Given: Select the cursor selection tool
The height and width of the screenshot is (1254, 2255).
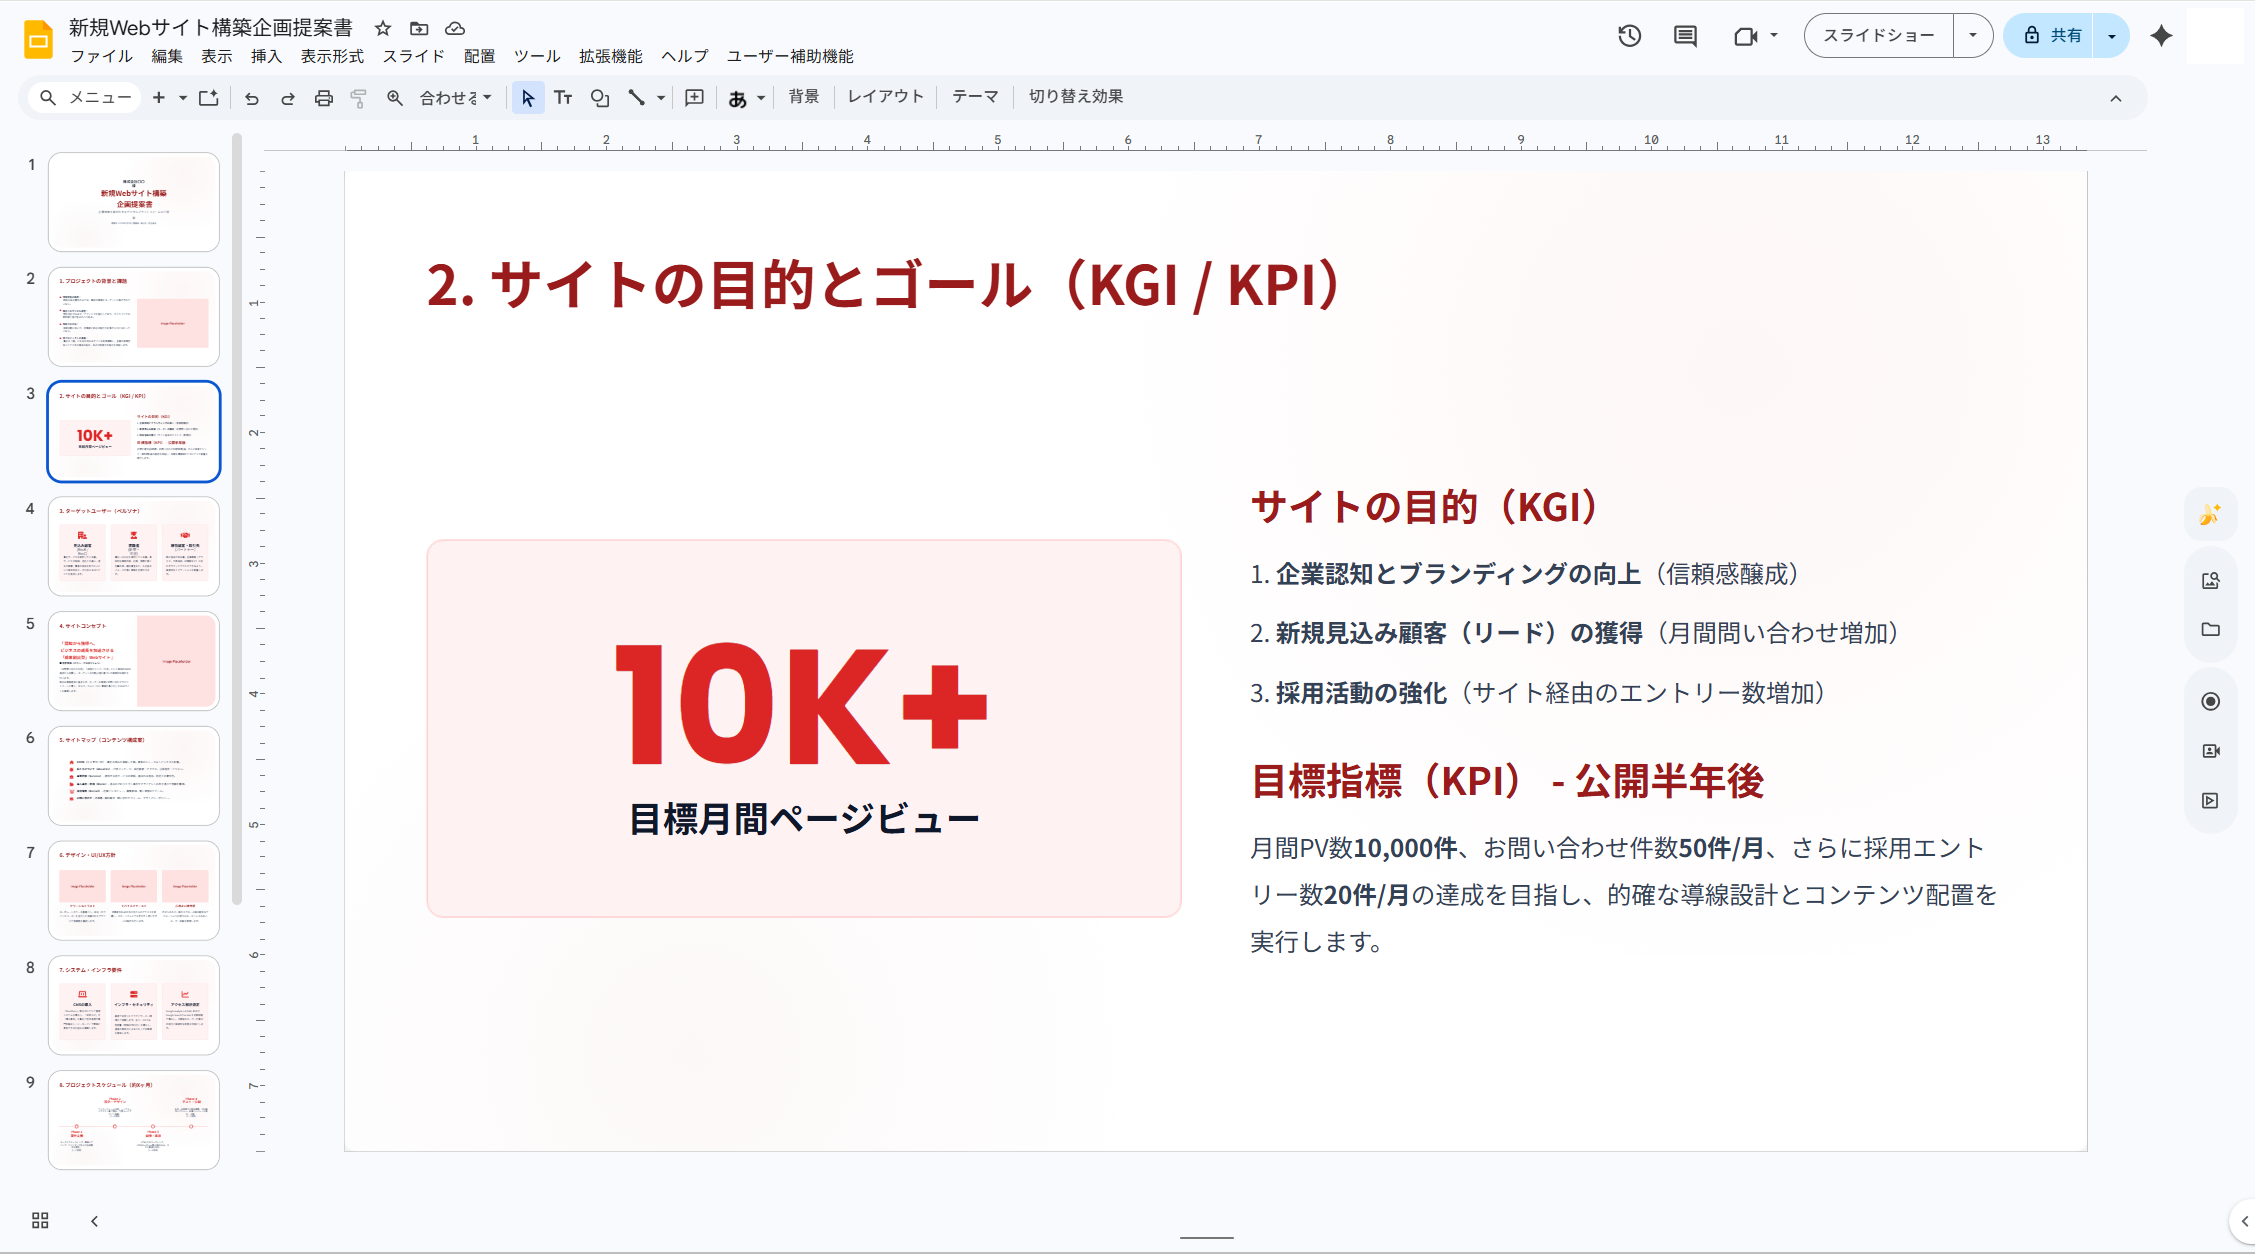Looking at the screenshot, I should point(527,97).
